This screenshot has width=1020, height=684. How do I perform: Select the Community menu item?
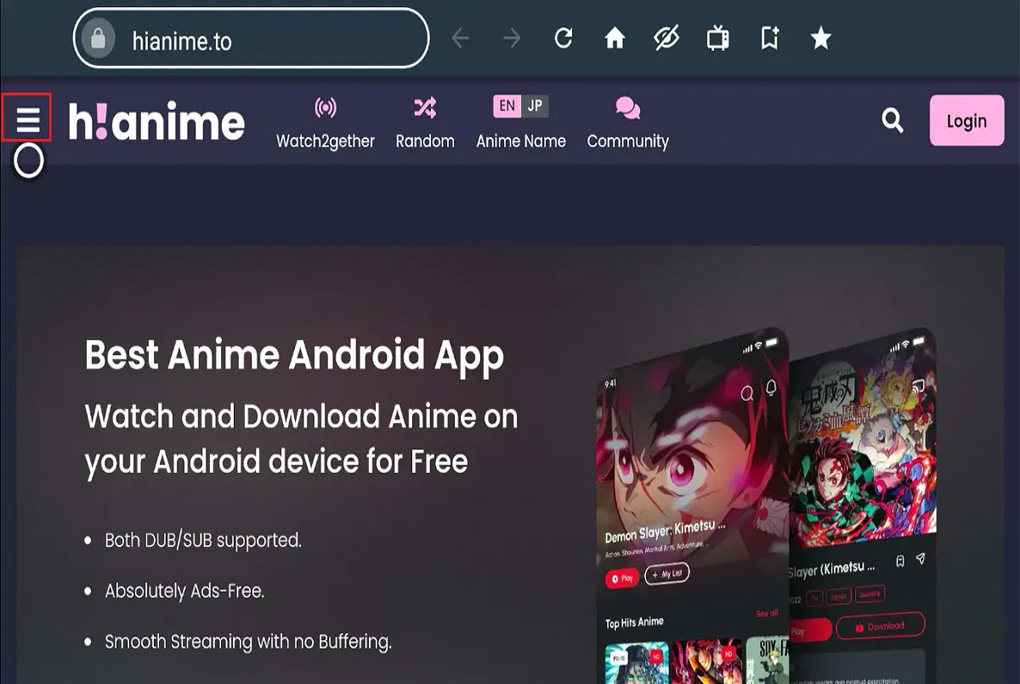pyautogui.click(x=627, y=140)
